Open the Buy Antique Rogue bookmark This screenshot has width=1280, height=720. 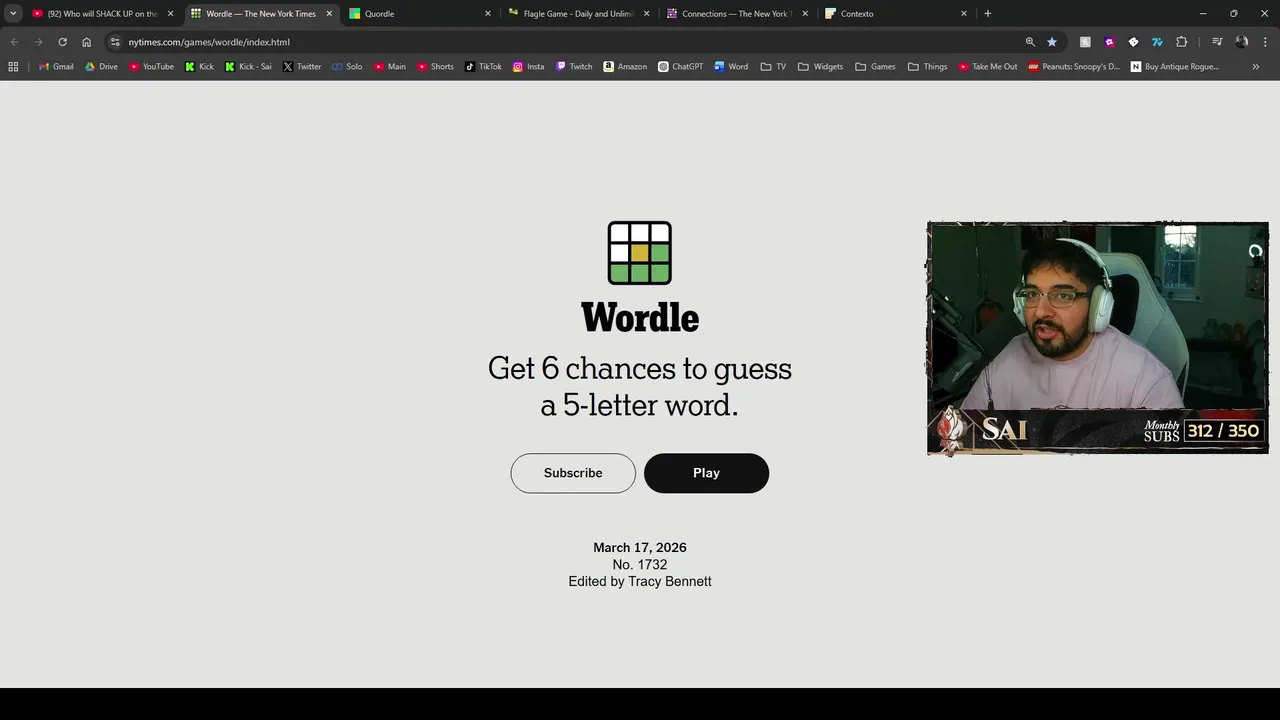click(1175, 67)
